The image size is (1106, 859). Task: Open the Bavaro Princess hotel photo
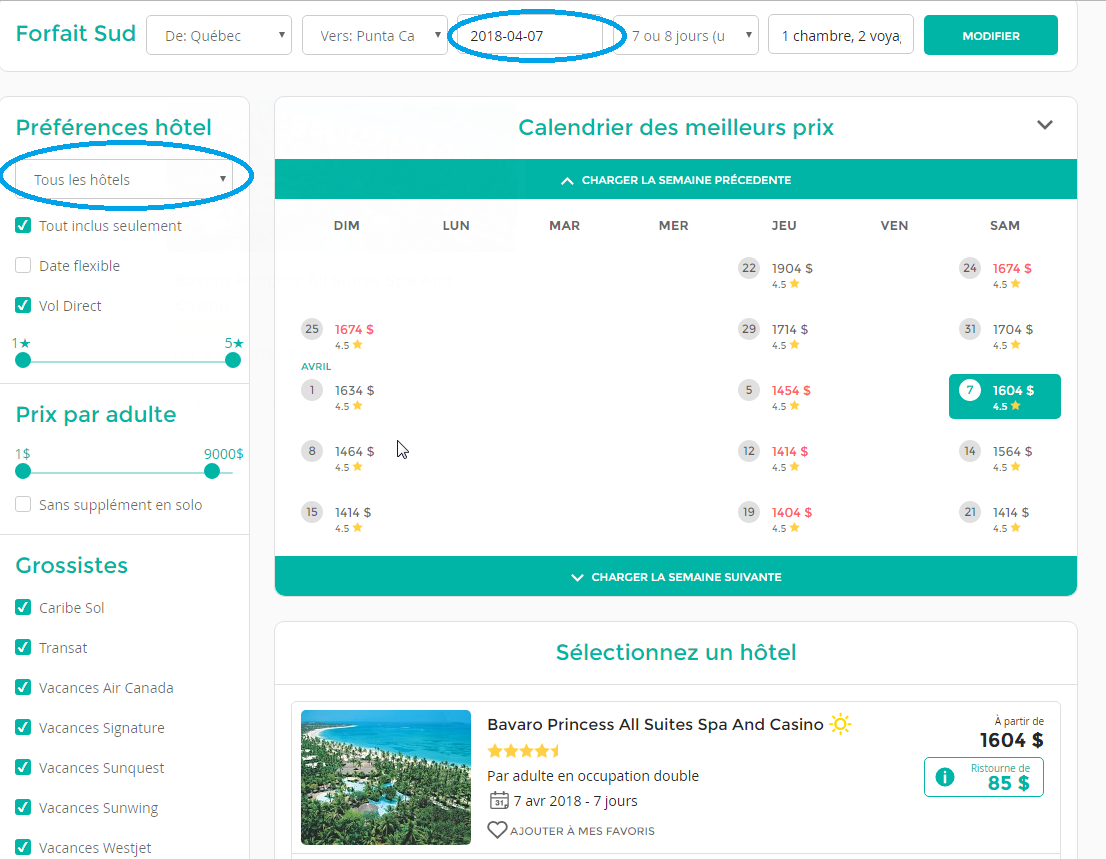[x=386, y=777]
